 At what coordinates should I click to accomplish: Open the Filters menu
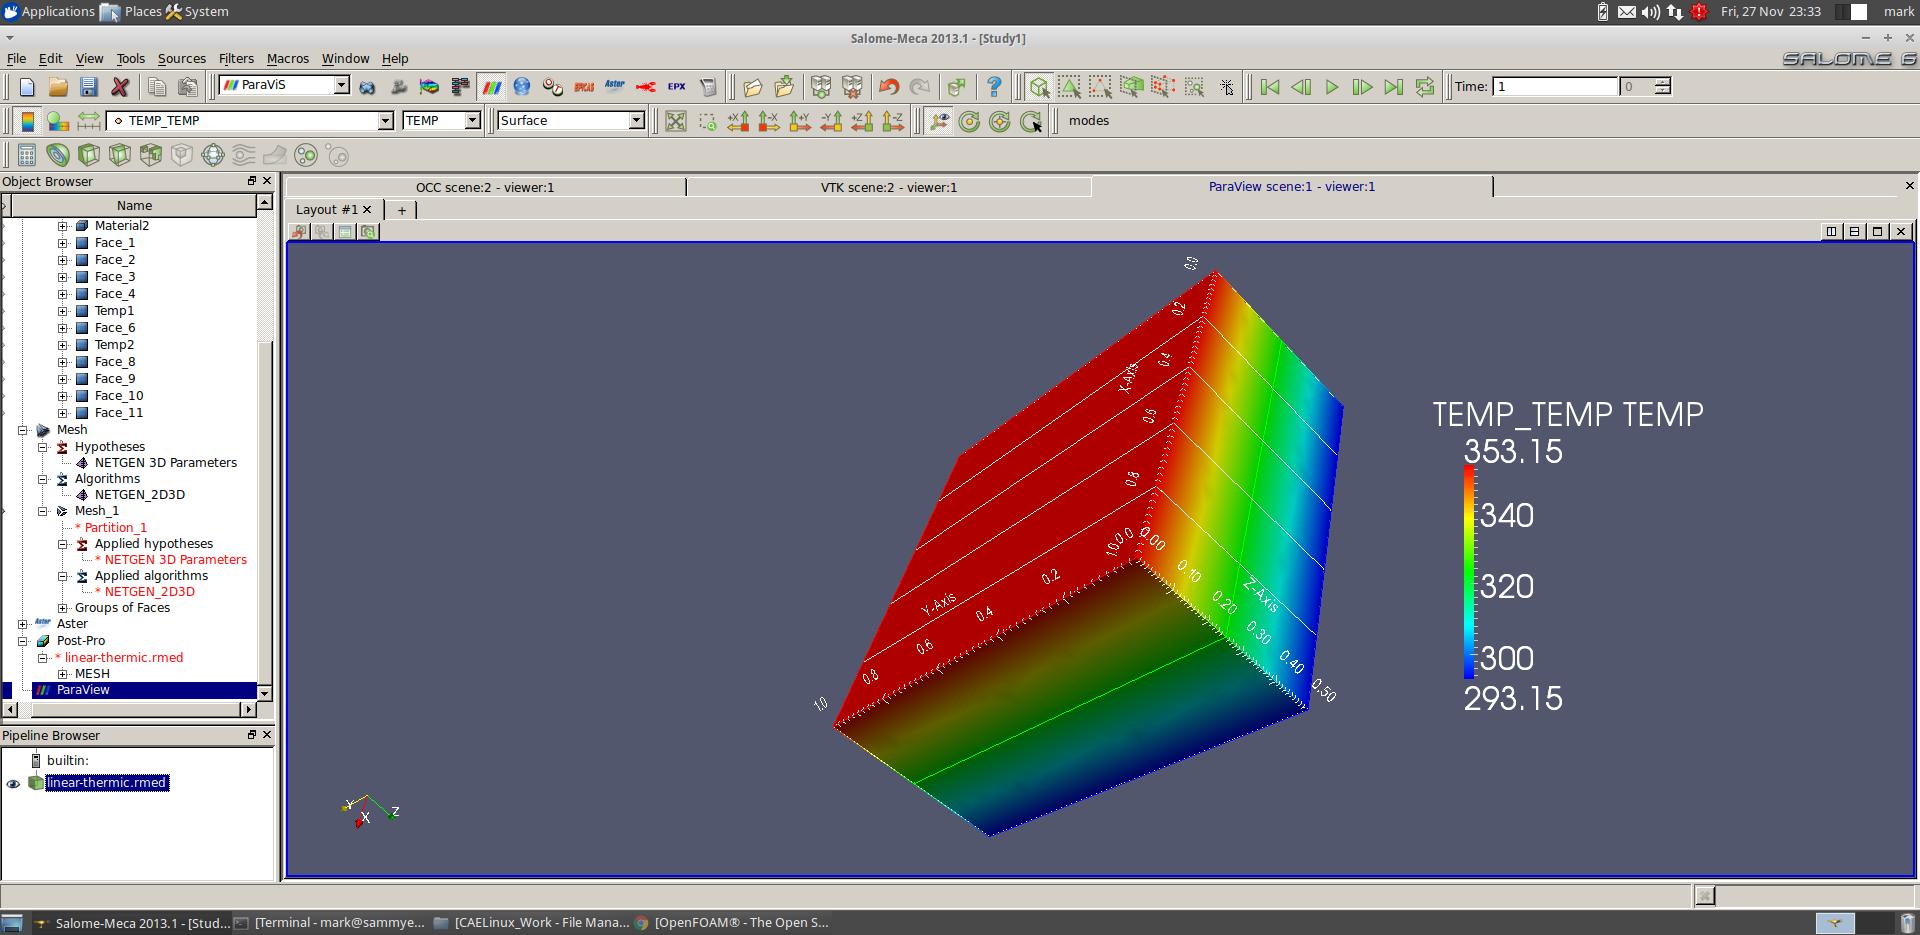point(236,59)
